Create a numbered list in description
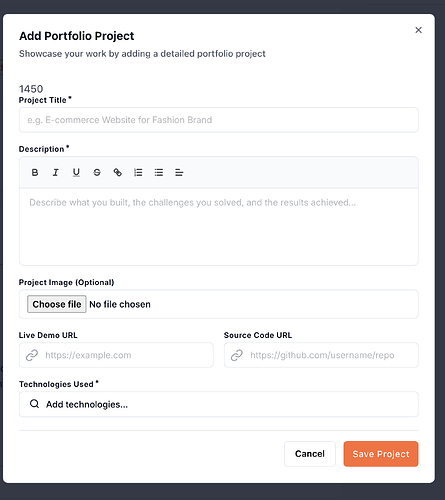 (138, 172)
